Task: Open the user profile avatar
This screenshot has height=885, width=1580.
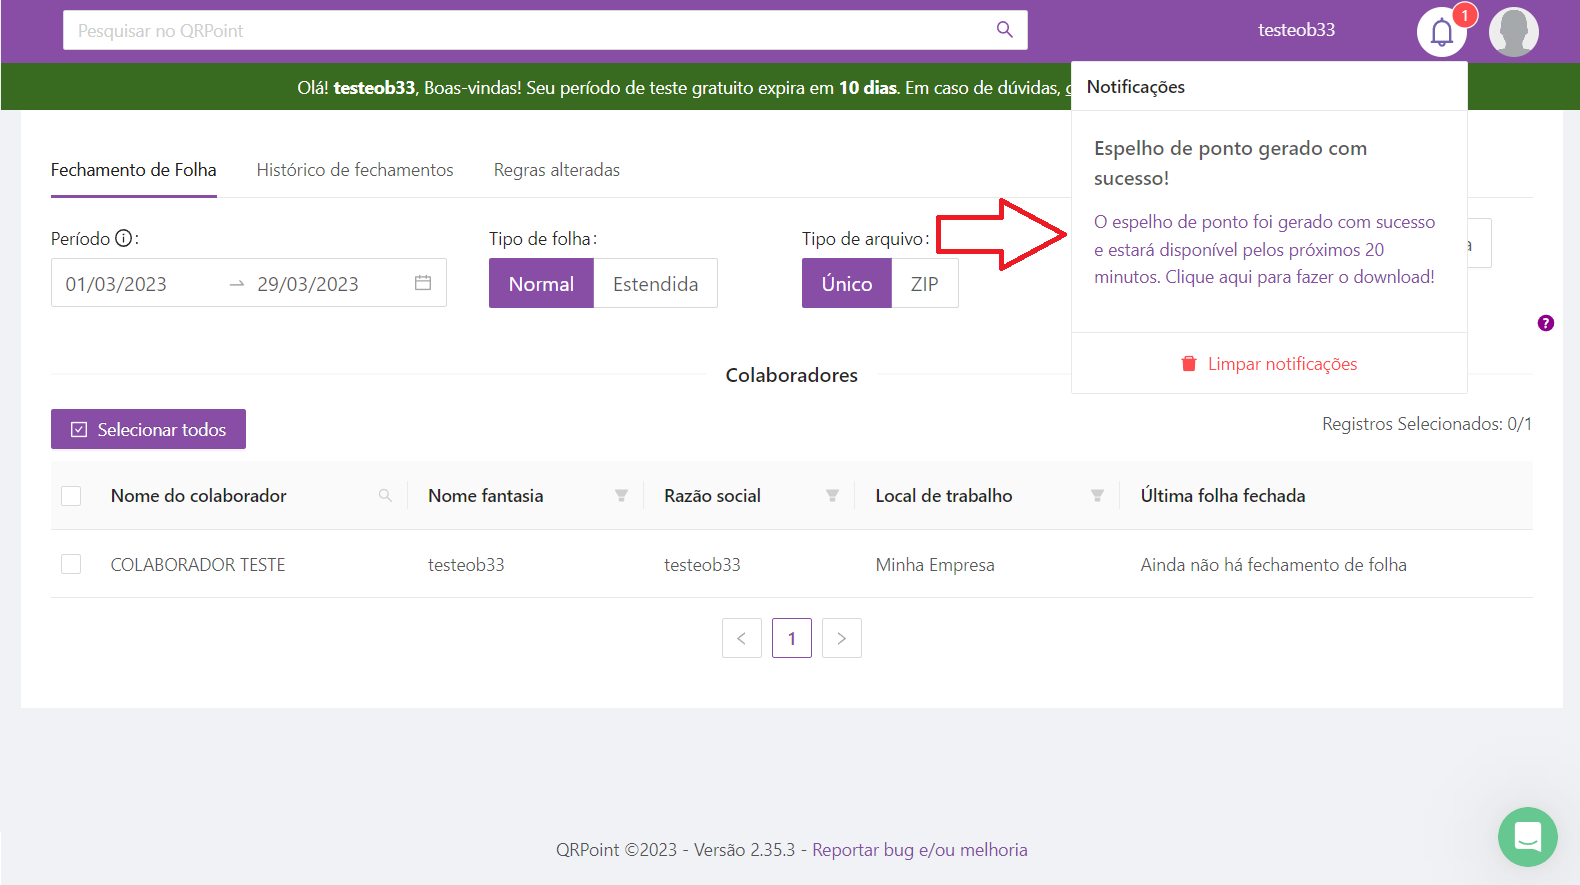Action: pos(1513,32)
